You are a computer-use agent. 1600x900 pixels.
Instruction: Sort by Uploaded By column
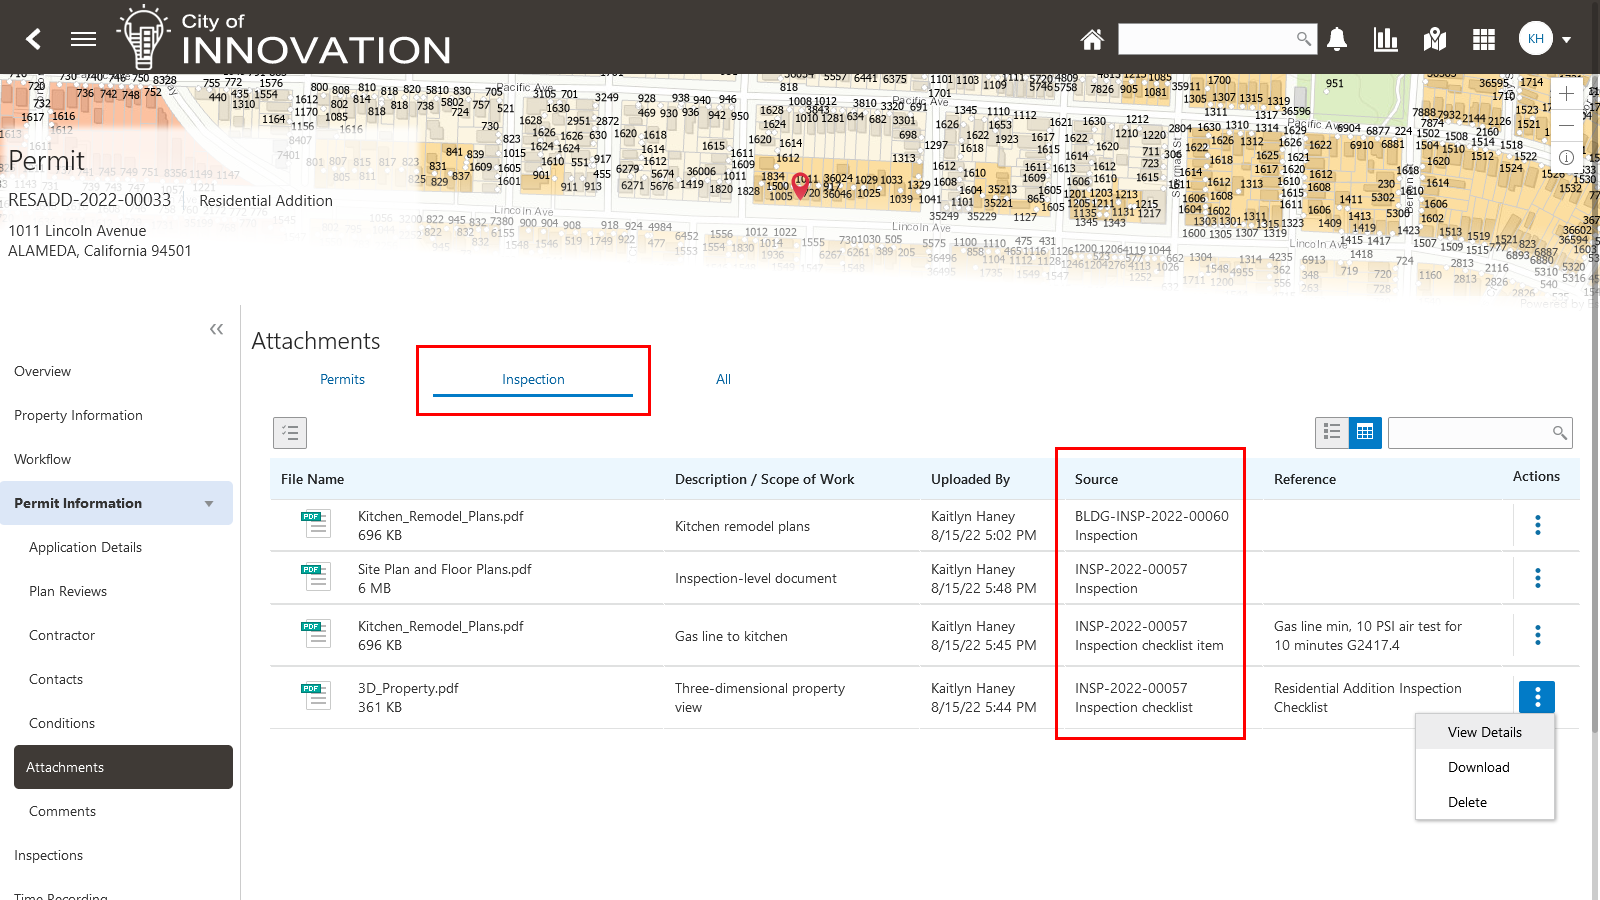click(970, 479)
